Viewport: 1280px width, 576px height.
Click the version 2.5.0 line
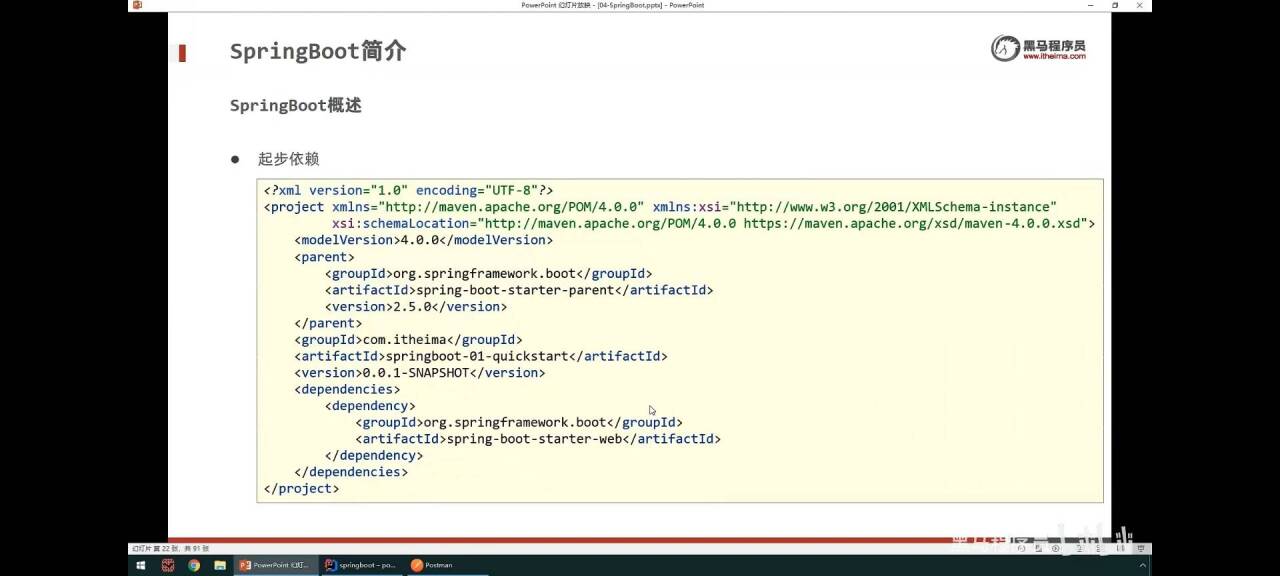coord(416,307)
